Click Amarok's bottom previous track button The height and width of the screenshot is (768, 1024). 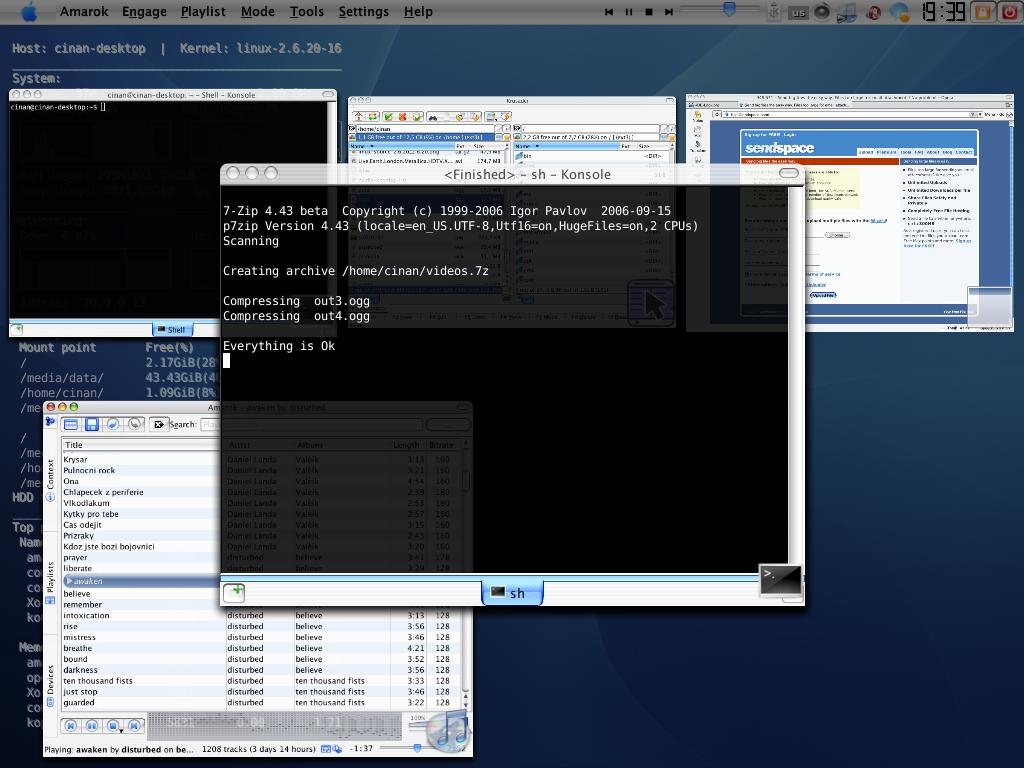(71, 726)
